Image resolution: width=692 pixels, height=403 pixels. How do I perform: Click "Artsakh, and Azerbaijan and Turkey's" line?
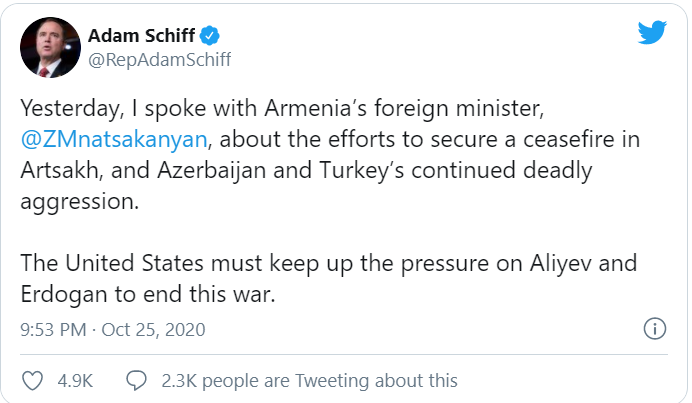click(212, 170)
